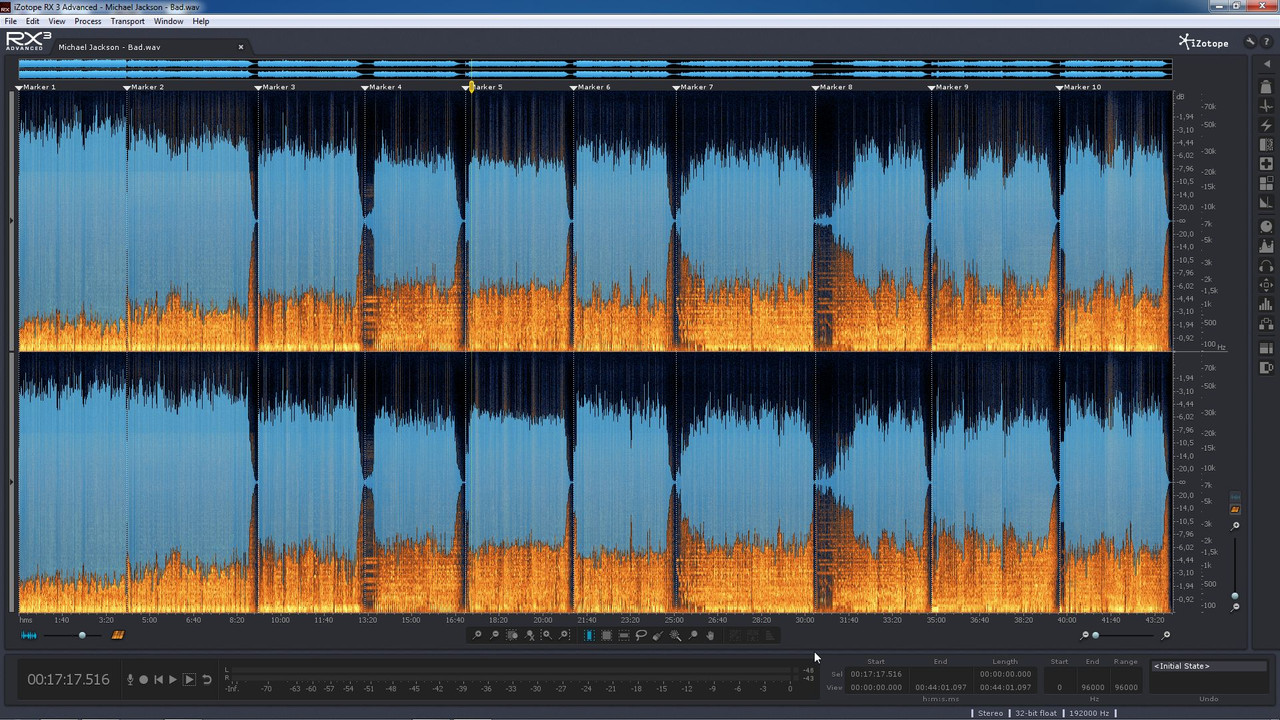1280x720 pixels.
Task: Click the zoom out icon in bottom toolbar
Action: (494, 635)
